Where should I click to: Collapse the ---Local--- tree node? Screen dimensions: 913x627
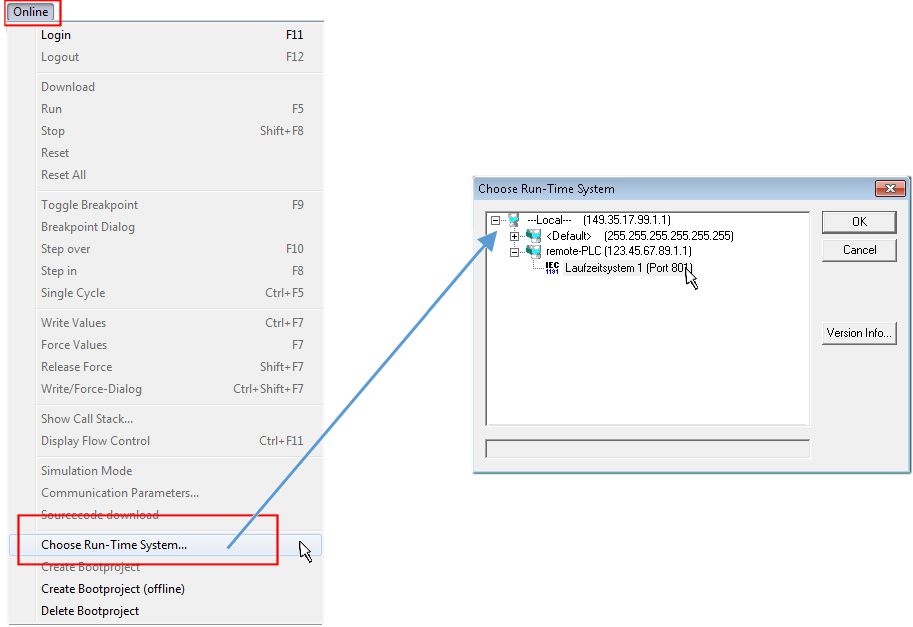tap(495, 220)
